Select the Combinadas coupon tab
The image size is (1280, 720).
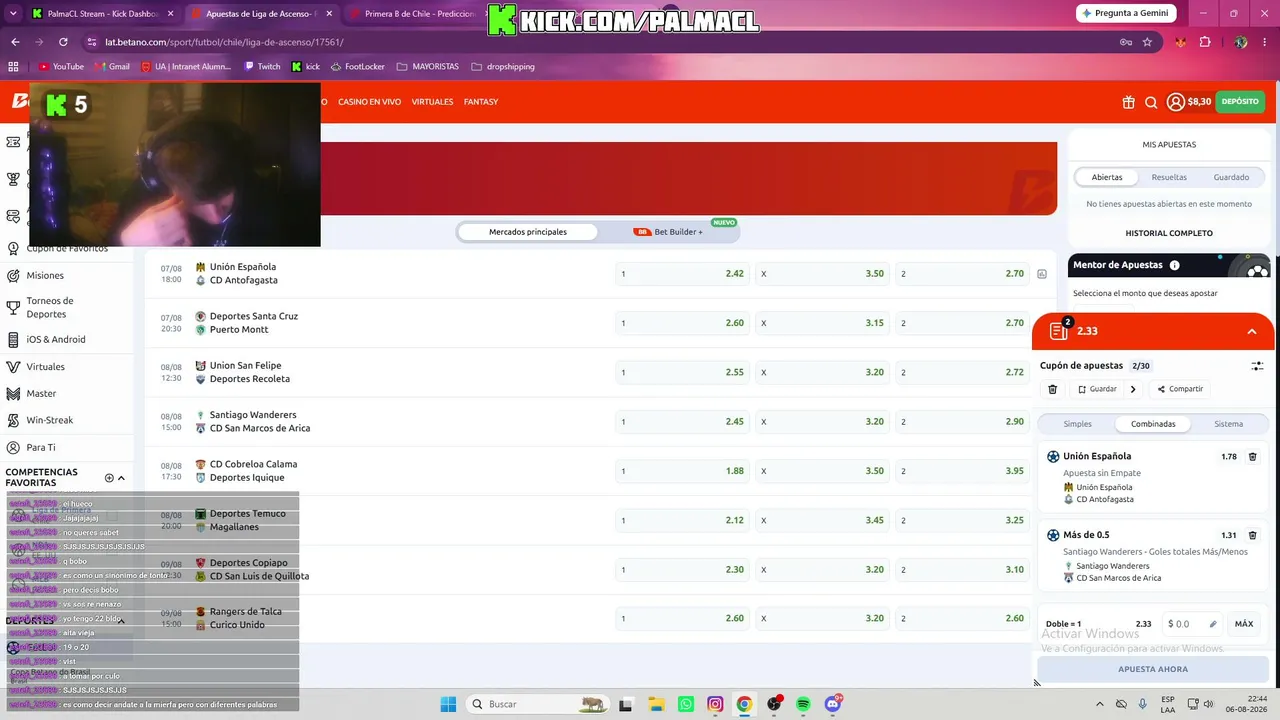(1153, 424)
